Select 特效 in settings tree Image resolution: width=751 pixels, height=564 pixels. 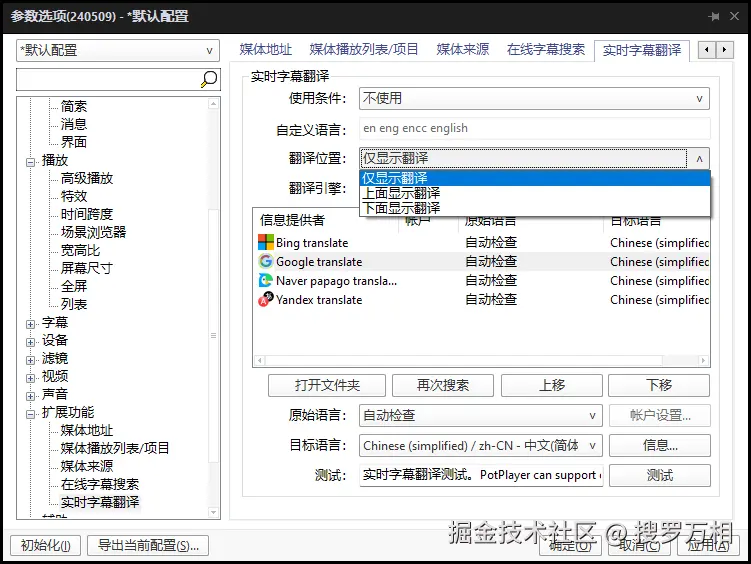[74, 196]
